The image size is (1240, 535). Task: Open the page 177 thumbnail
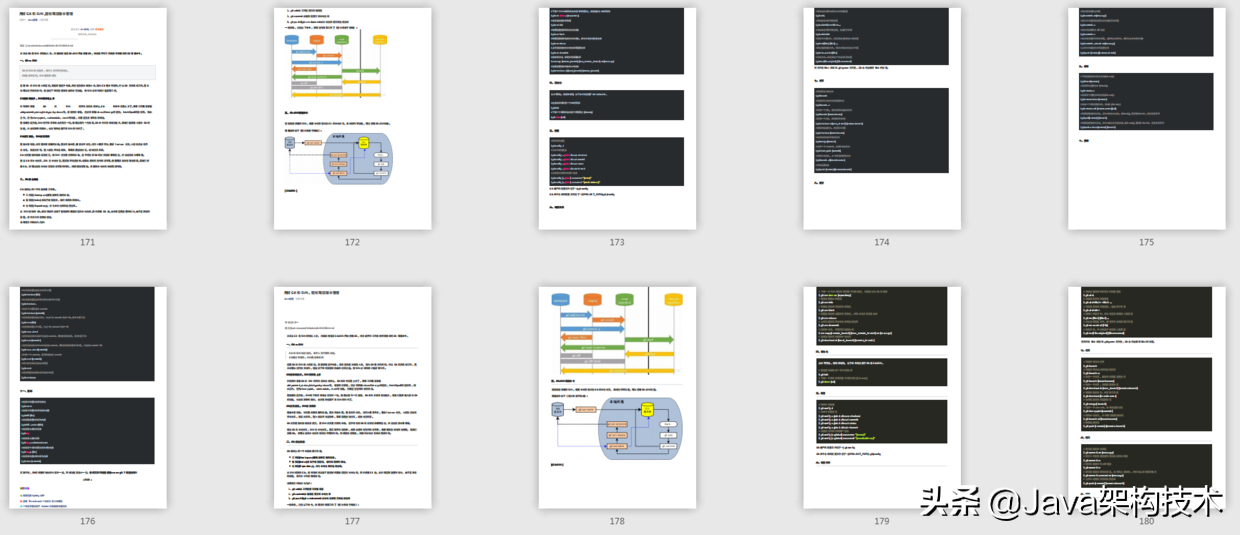click(353, 397)
